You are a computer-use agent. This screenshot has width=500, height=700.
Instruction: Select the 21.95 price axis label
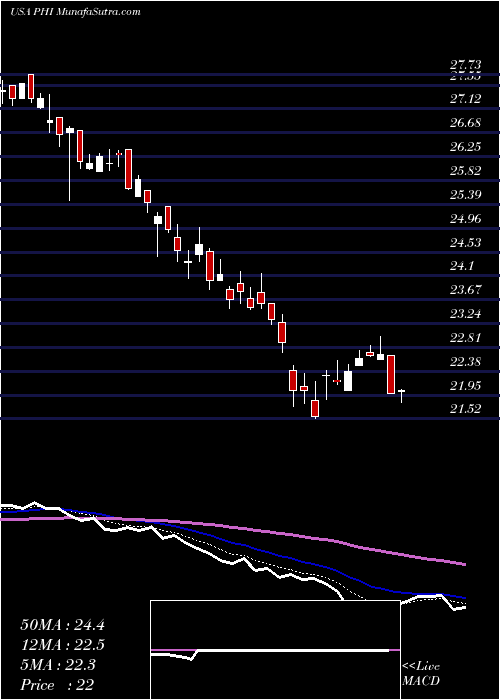[465, 386]
